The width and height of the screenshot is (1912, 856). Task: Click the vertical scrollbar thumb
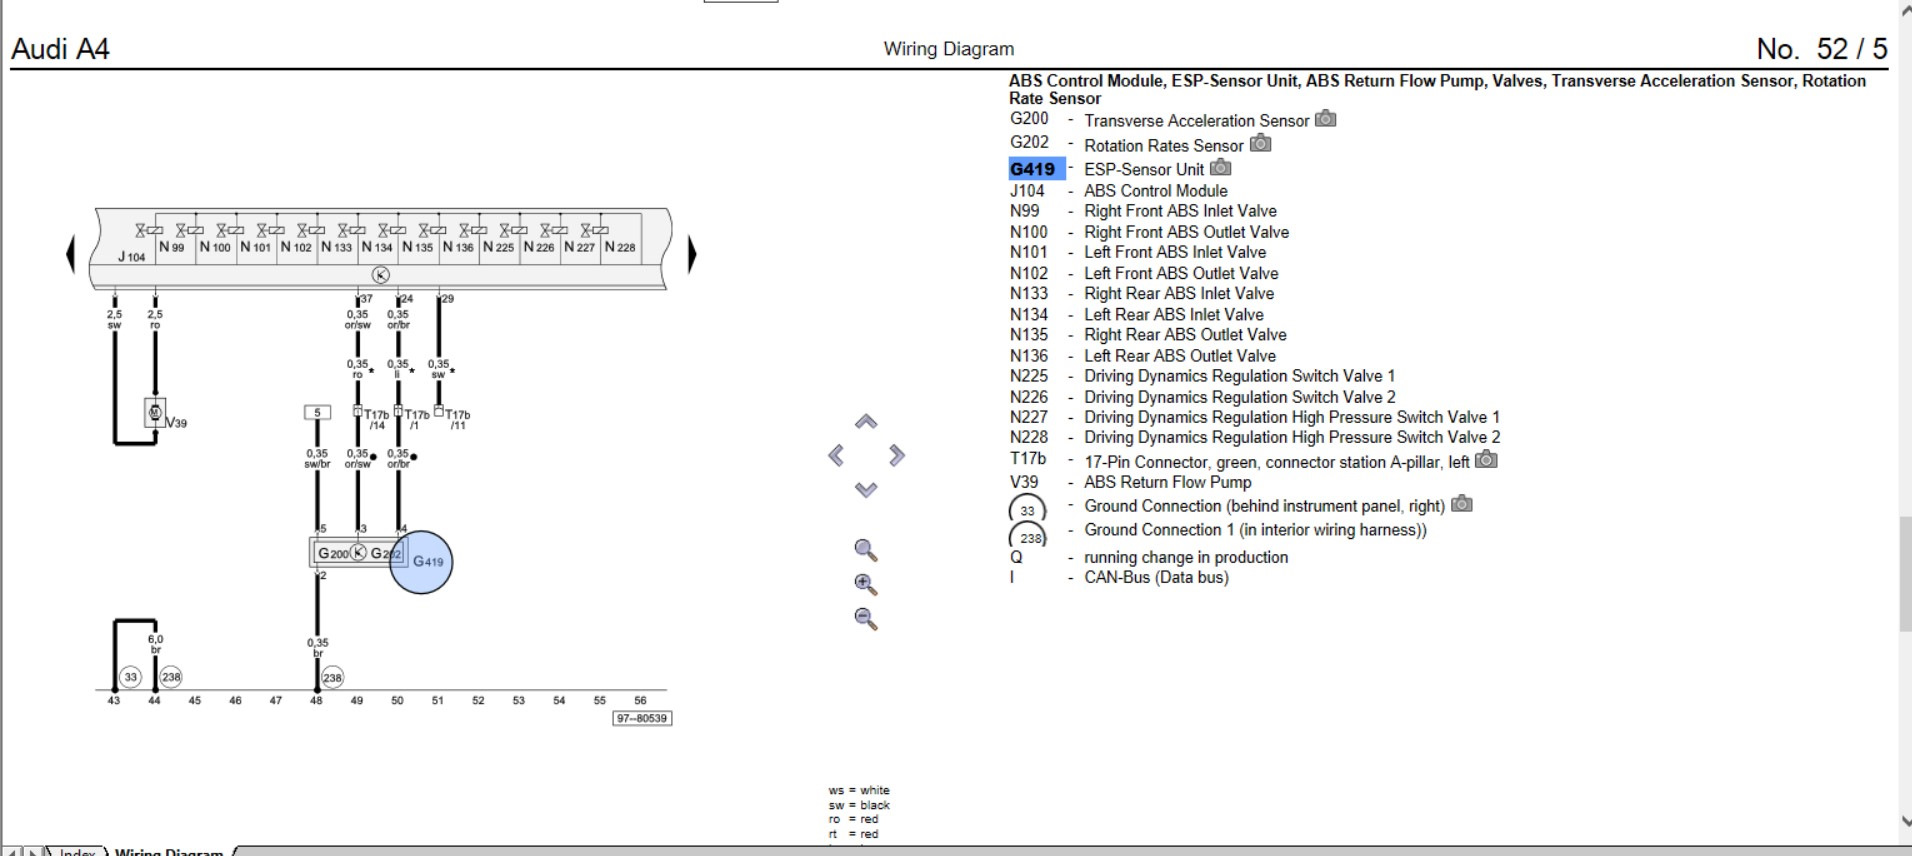pos(1904,575)
